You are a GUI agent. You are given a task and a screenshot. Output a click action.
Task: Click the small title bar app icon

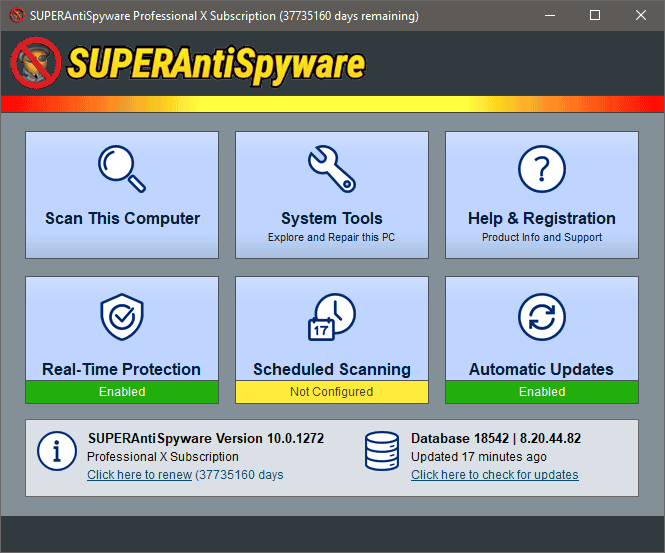(17, 16)
